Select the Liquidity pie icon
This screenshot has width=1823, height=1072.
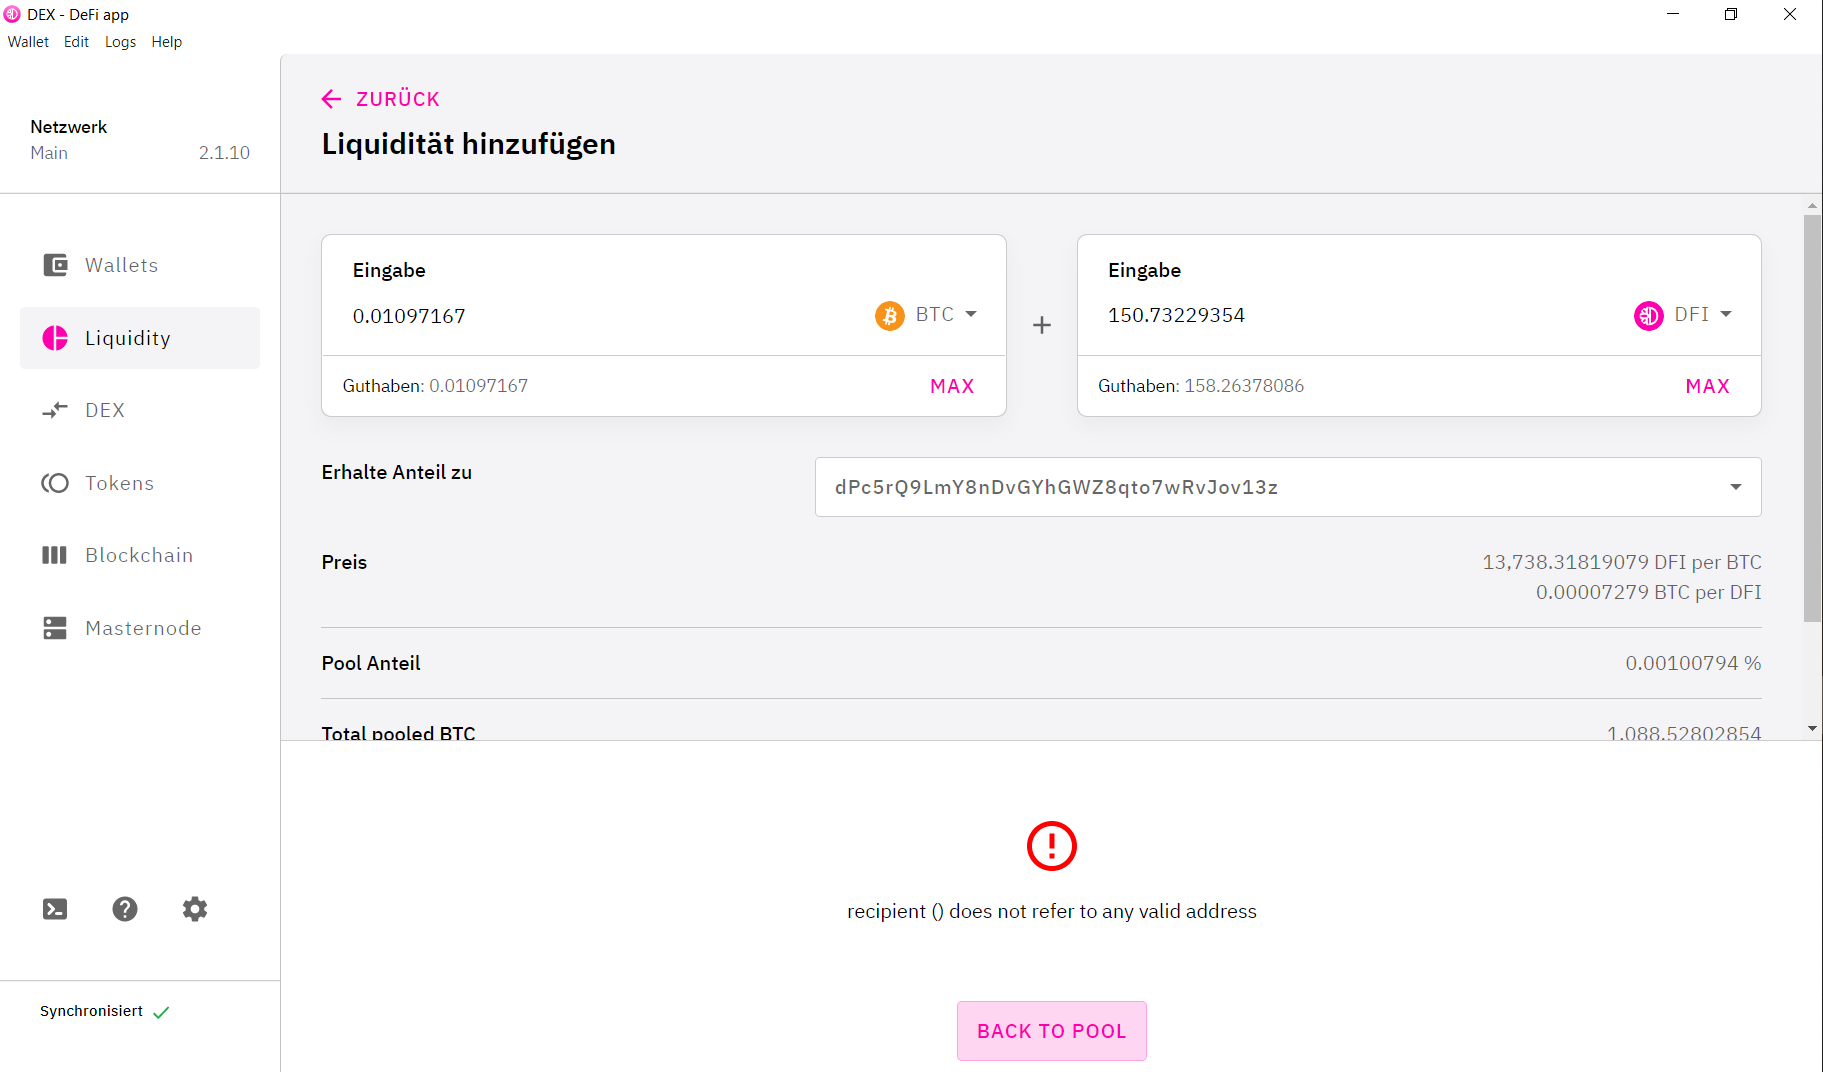pos(55,338)
